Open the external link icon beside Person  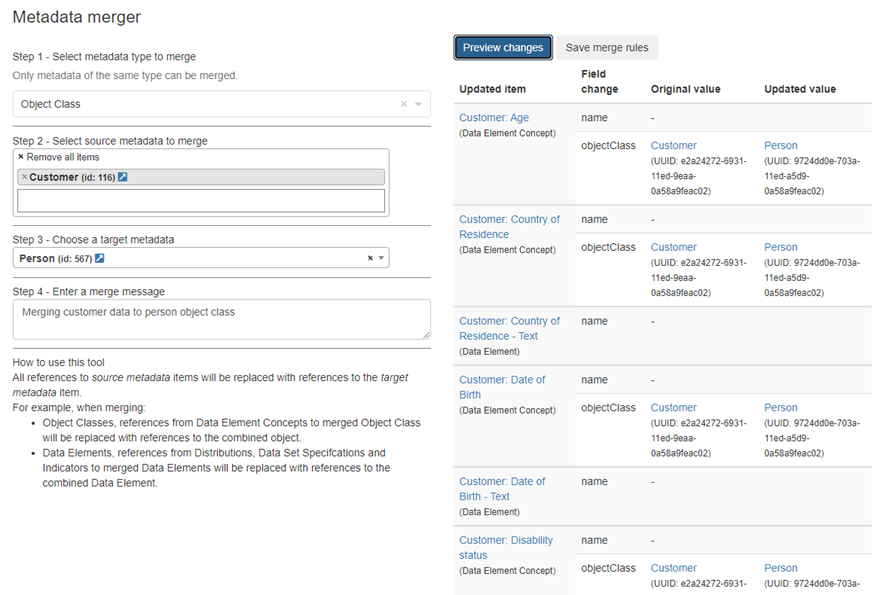click(100, 258)
